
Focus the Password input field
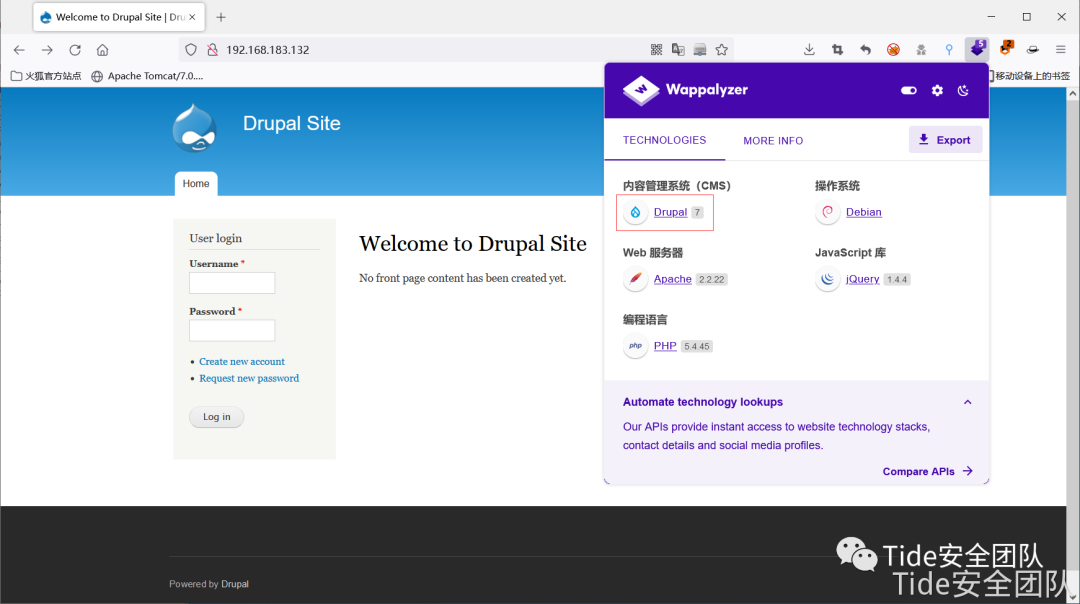click(232, 331)
